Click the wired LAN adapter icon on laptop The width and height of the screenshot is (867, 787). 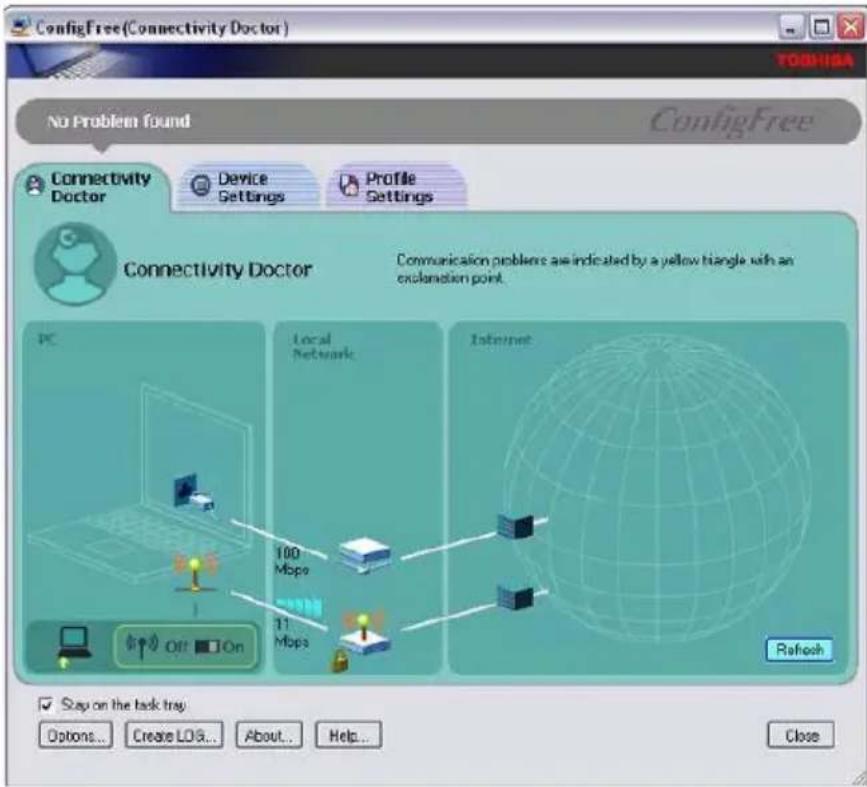tap(193, 492)
